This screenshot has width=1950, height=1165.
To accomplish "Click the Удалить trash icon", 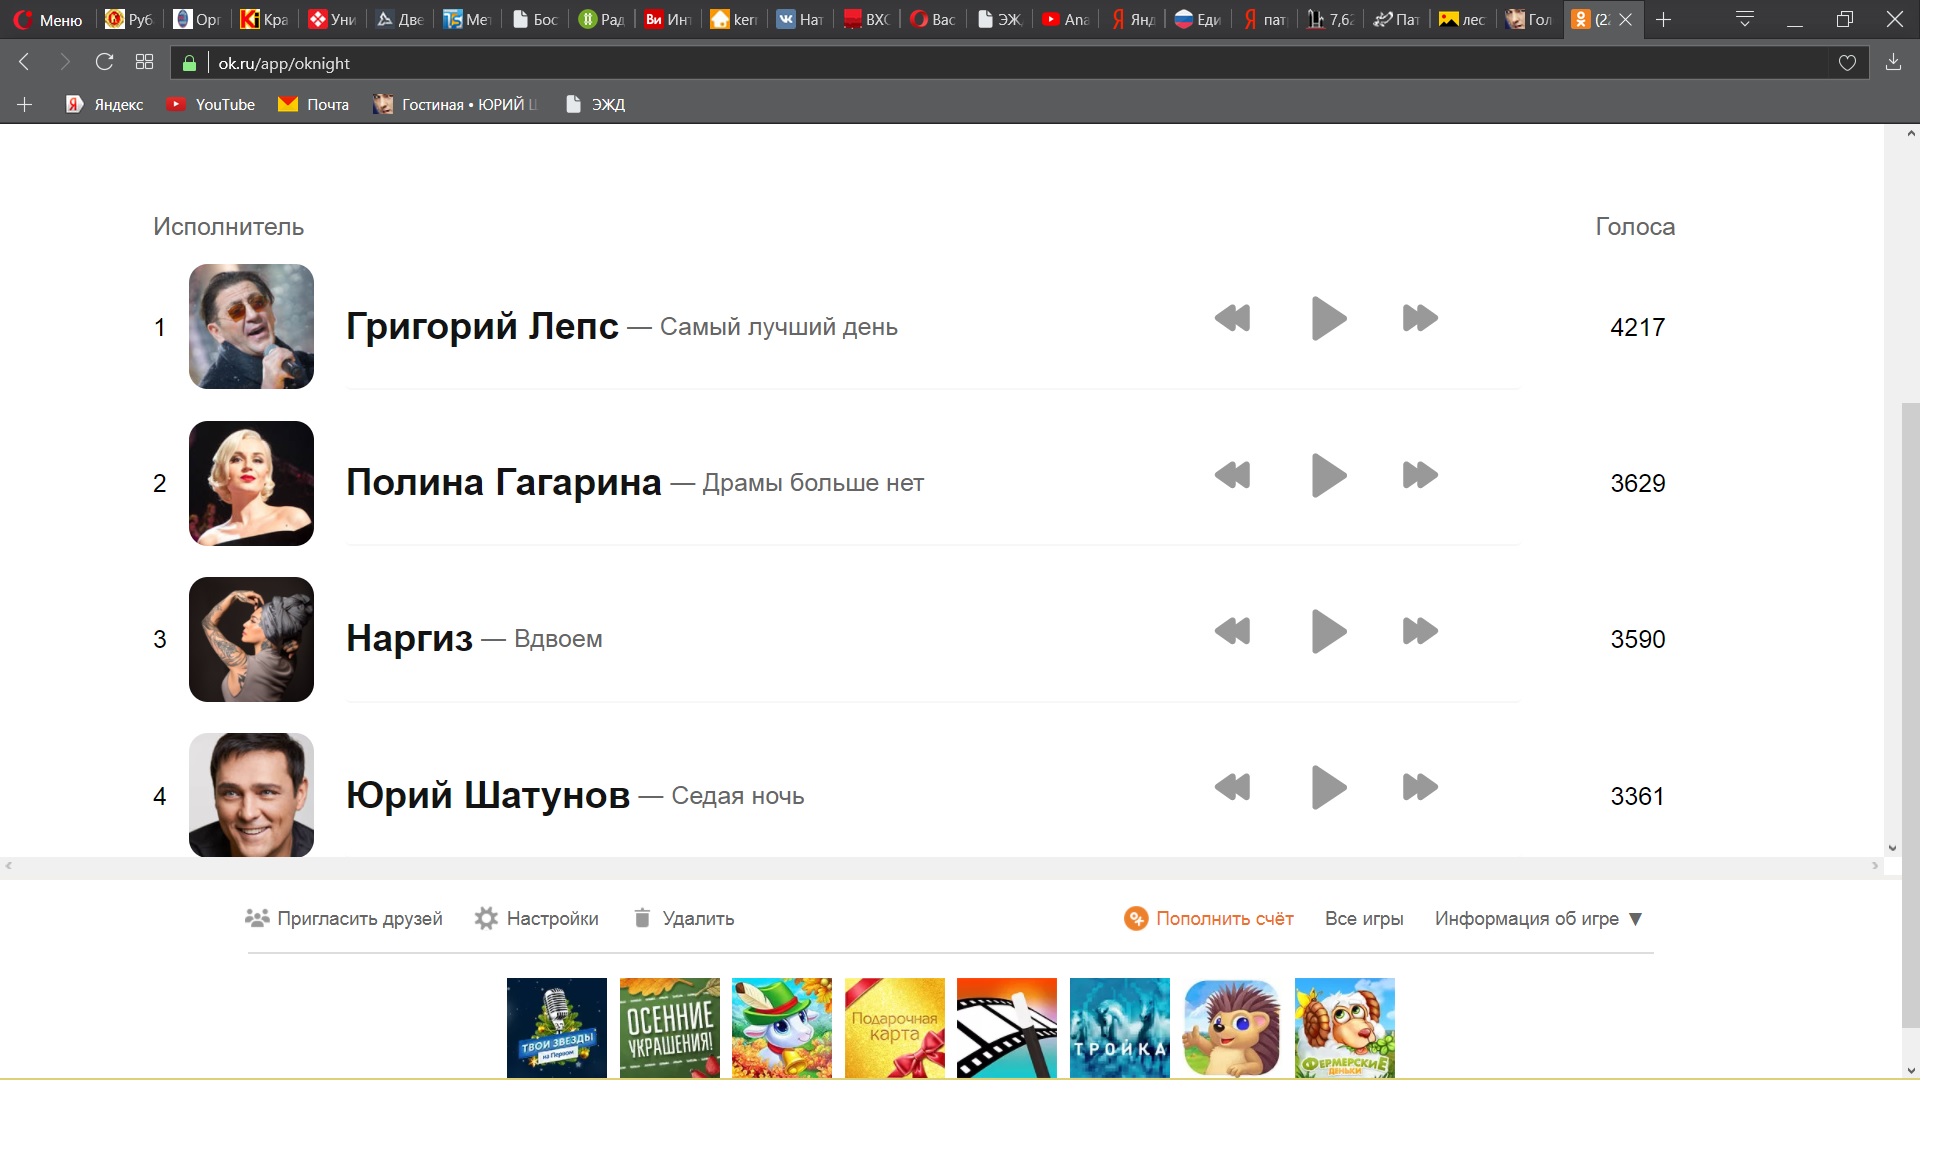I will point(642,918).
